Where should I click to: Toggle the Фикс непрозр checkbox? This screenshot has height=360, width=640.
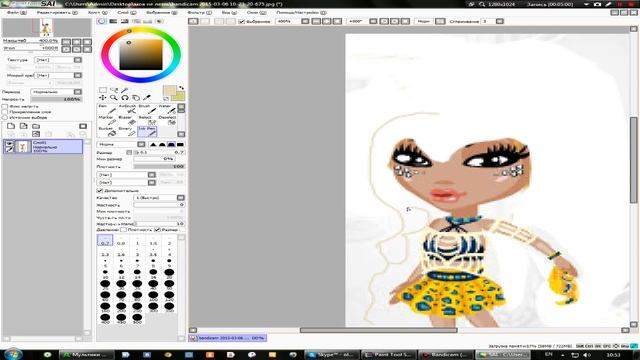point(5,106)
